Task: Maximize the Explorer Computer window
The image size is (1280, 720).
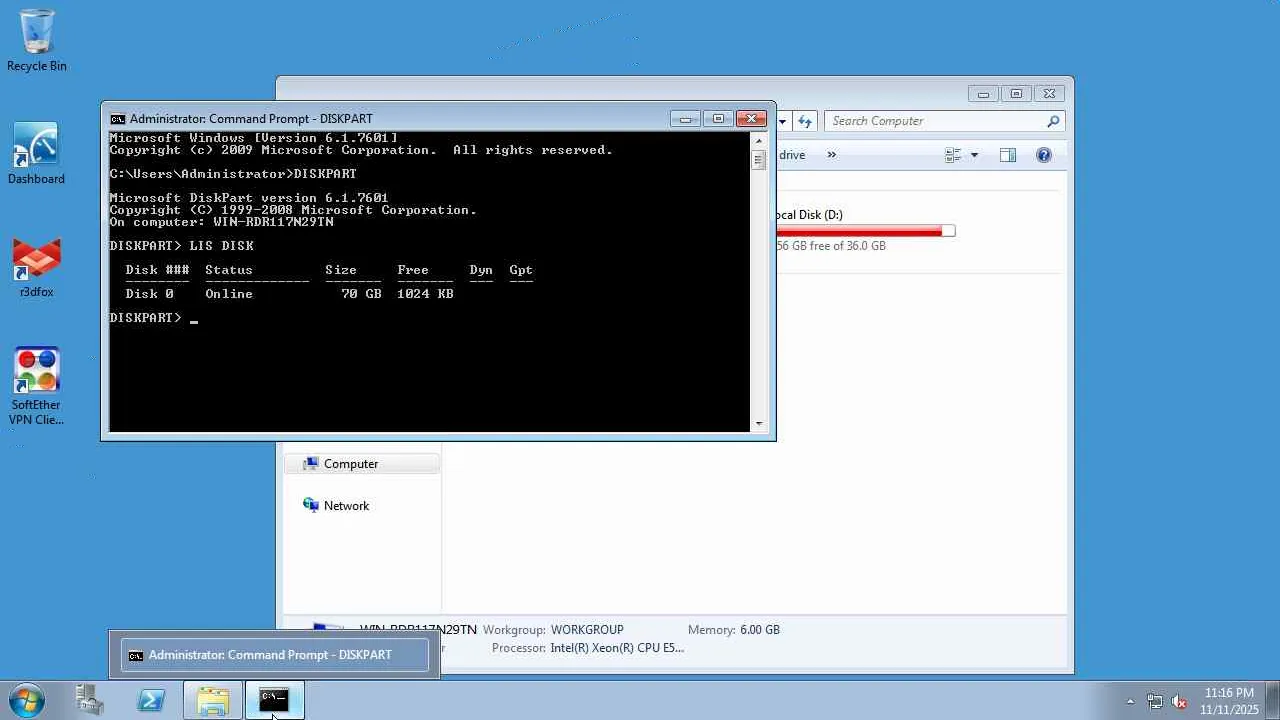Action: [1016, 94]
